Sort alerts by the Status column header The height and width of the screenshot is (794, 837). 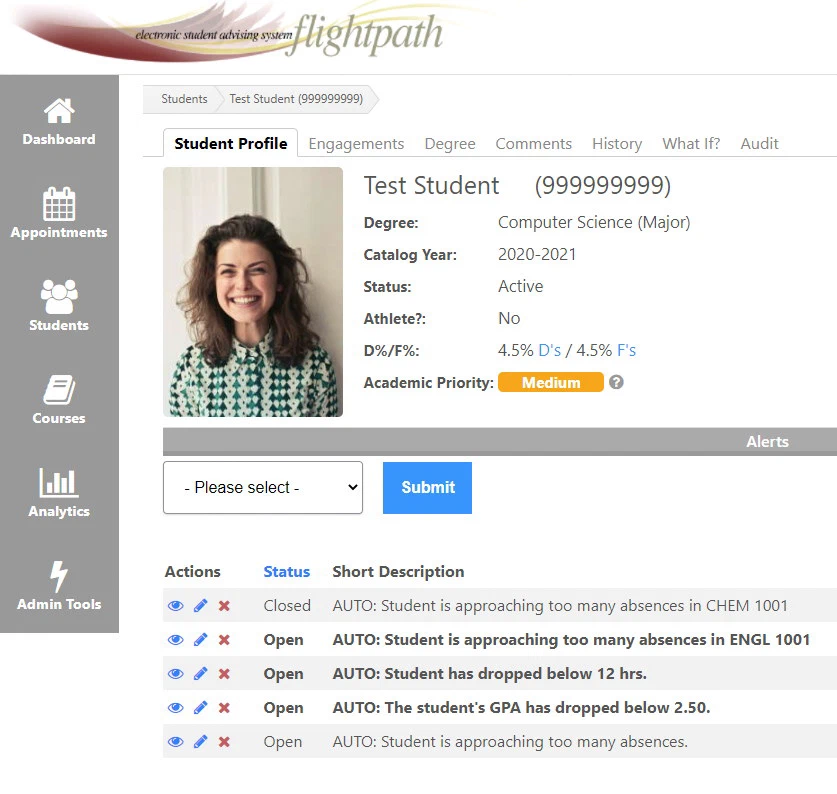click(x=287, y=571)
